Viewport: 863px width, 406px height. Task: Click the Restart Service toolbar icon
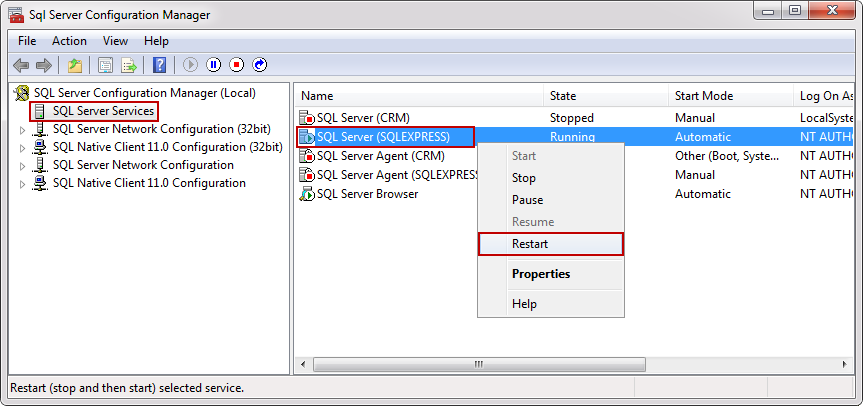[x=260, y=65]
